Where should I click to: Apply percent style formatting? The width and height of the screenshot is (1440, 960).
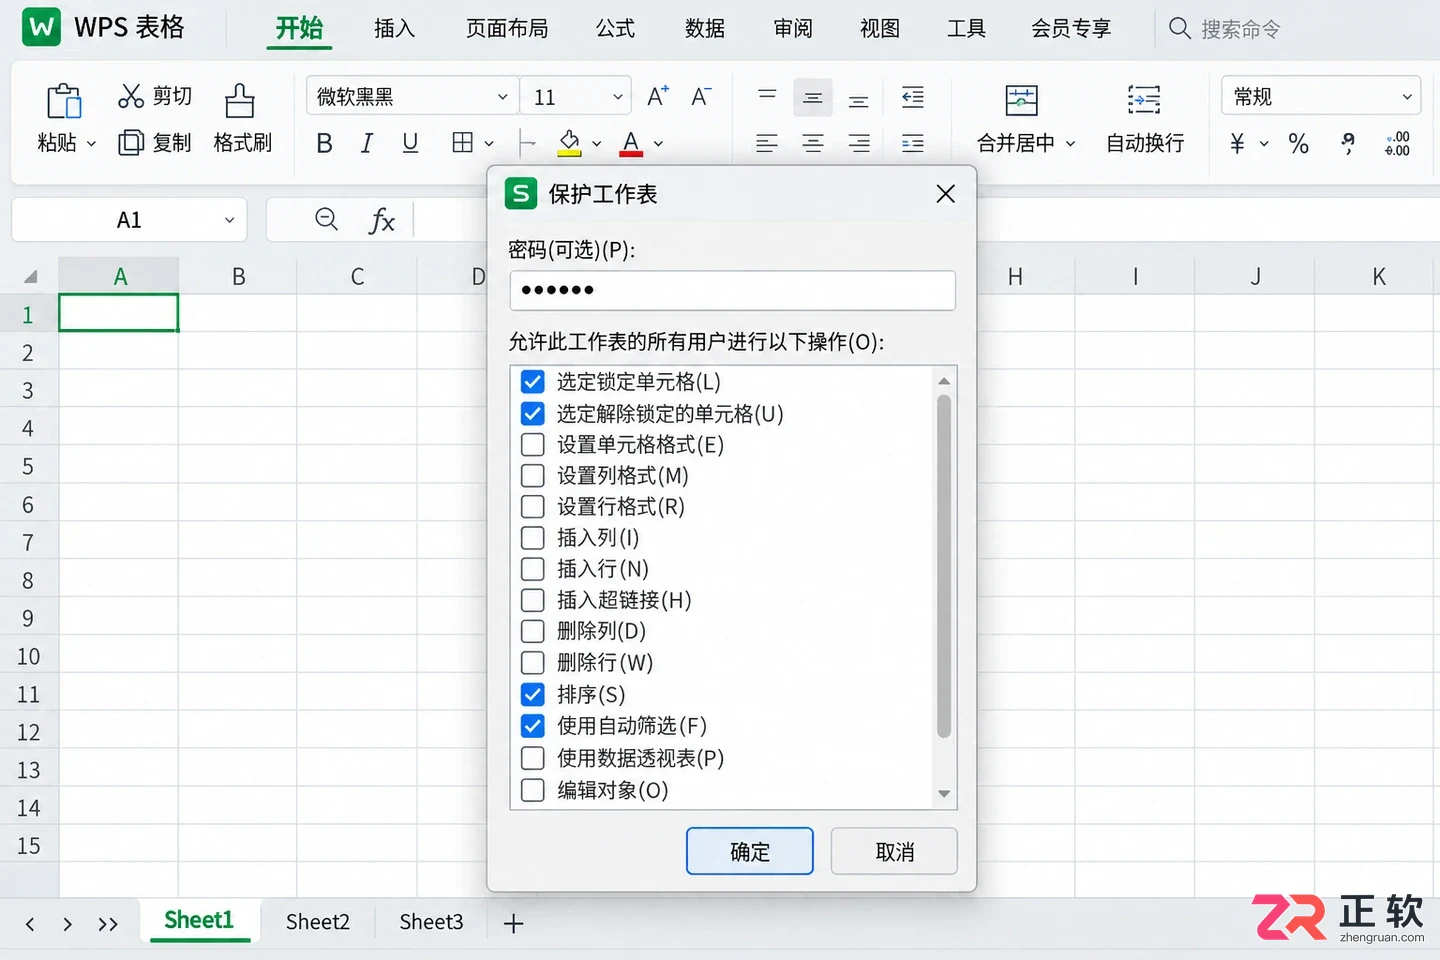pos(1299,144)
